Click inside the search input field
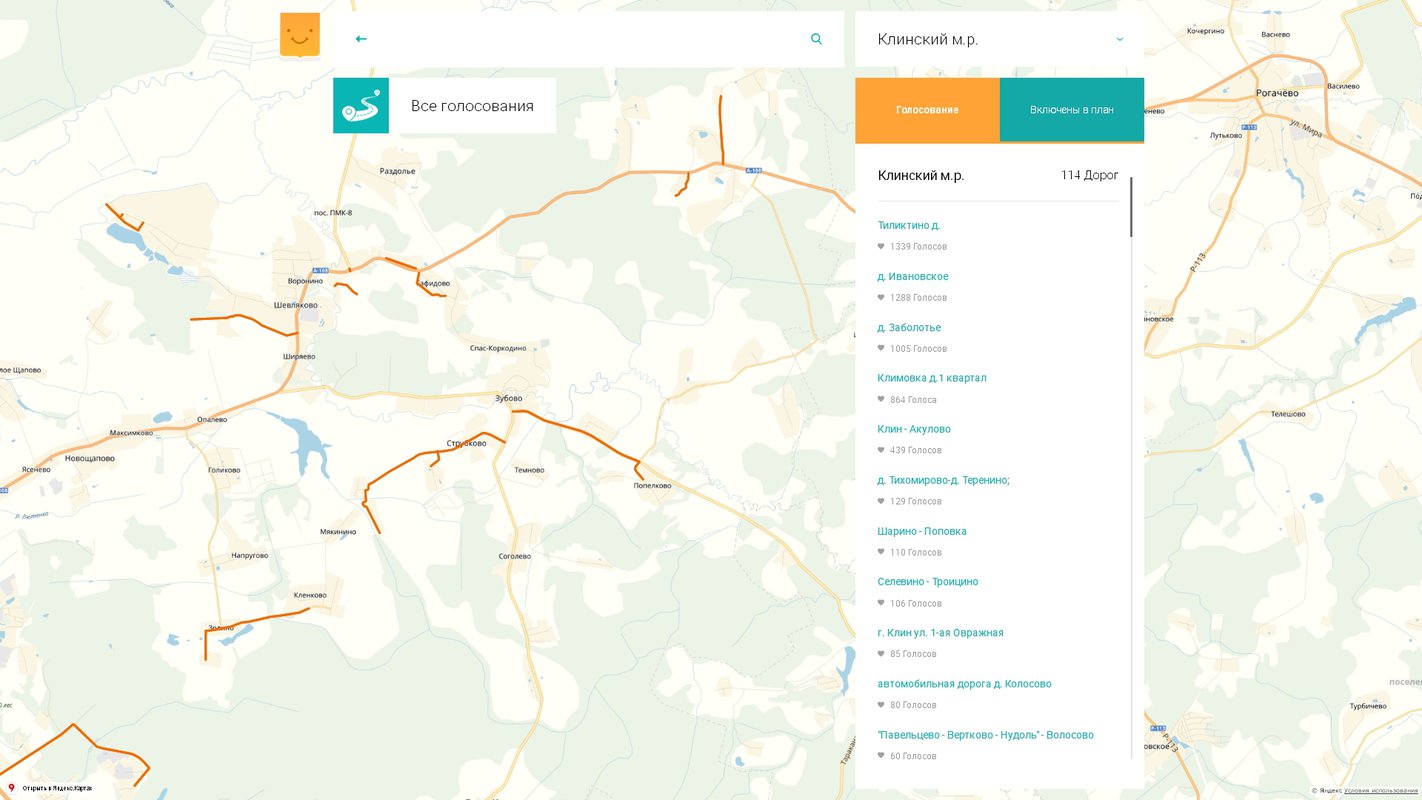 (588, 39)
